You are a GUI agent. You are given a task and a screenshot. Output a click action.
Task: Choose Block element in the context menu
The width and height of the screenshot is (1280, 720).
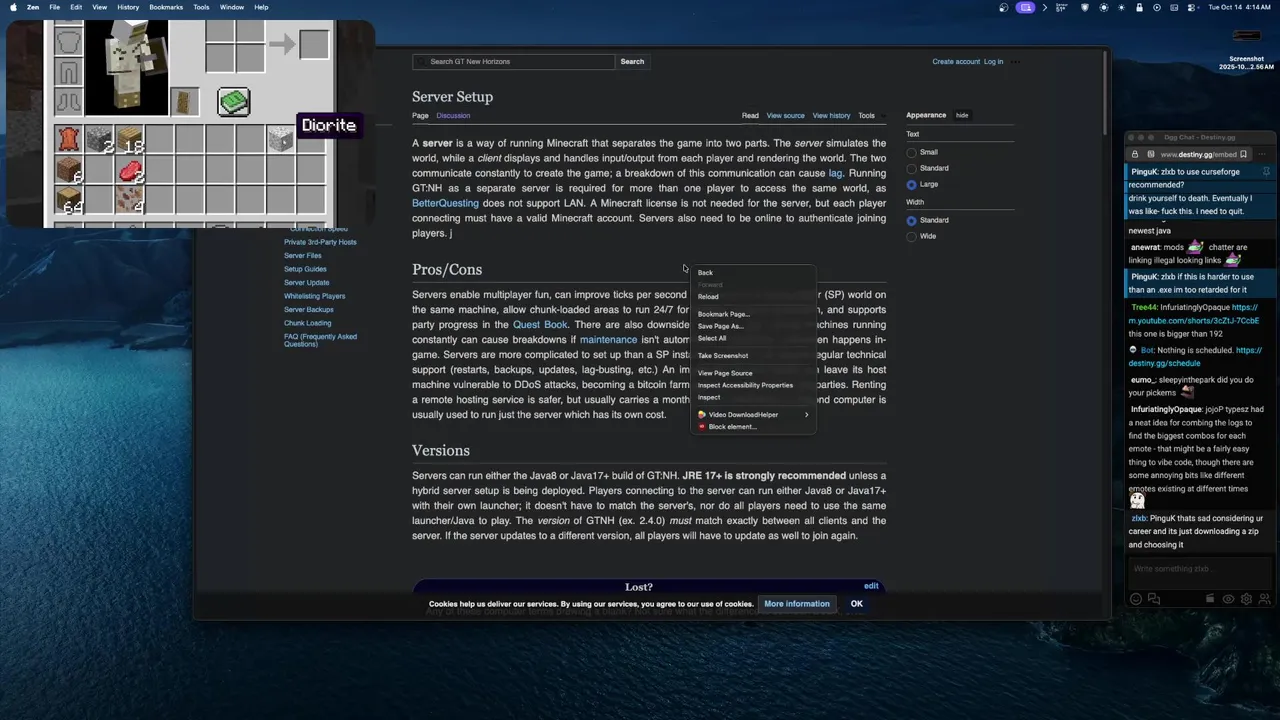[x=753, y=427]
